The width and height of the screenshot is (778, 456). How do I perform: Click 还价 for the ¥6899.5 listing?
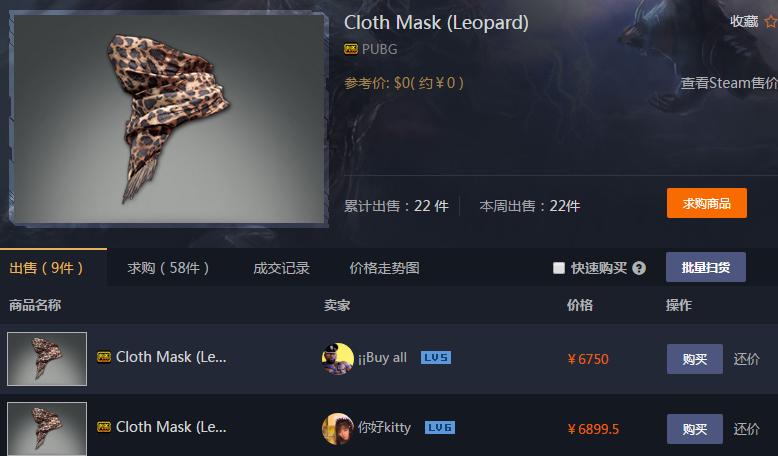746,429
